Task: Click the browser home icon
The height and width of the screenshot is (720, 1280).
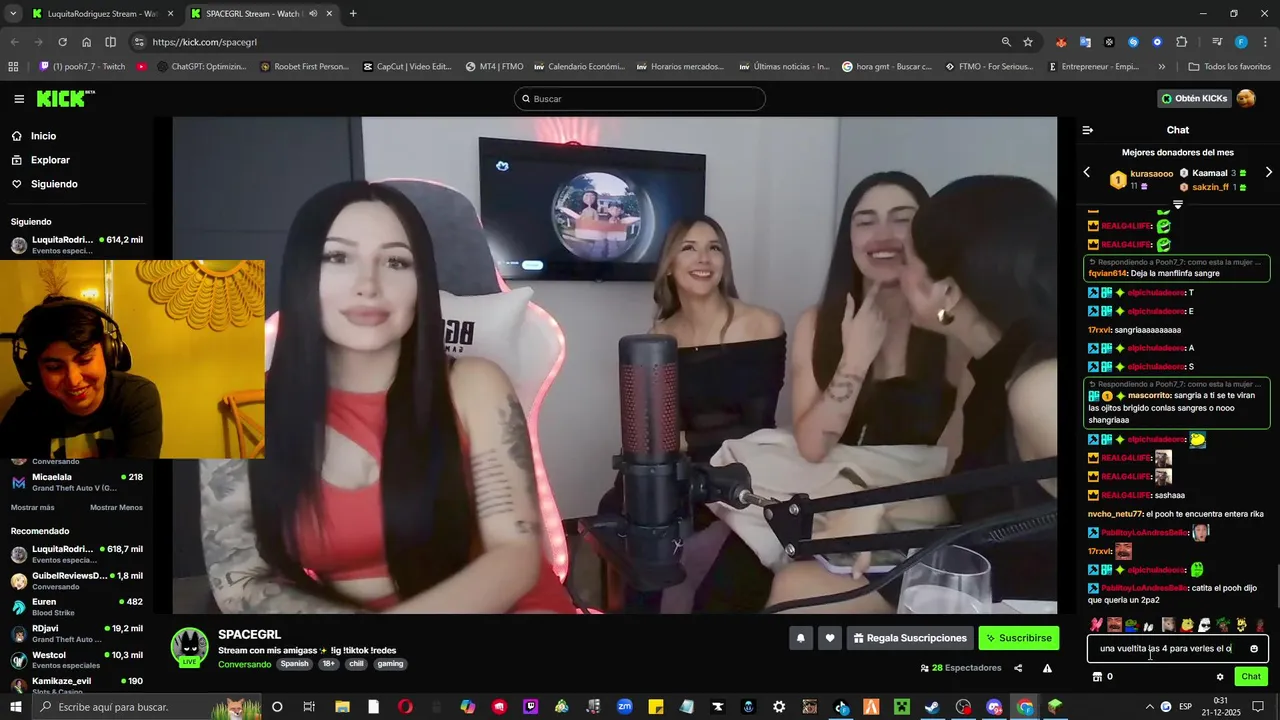Action: 86,42
